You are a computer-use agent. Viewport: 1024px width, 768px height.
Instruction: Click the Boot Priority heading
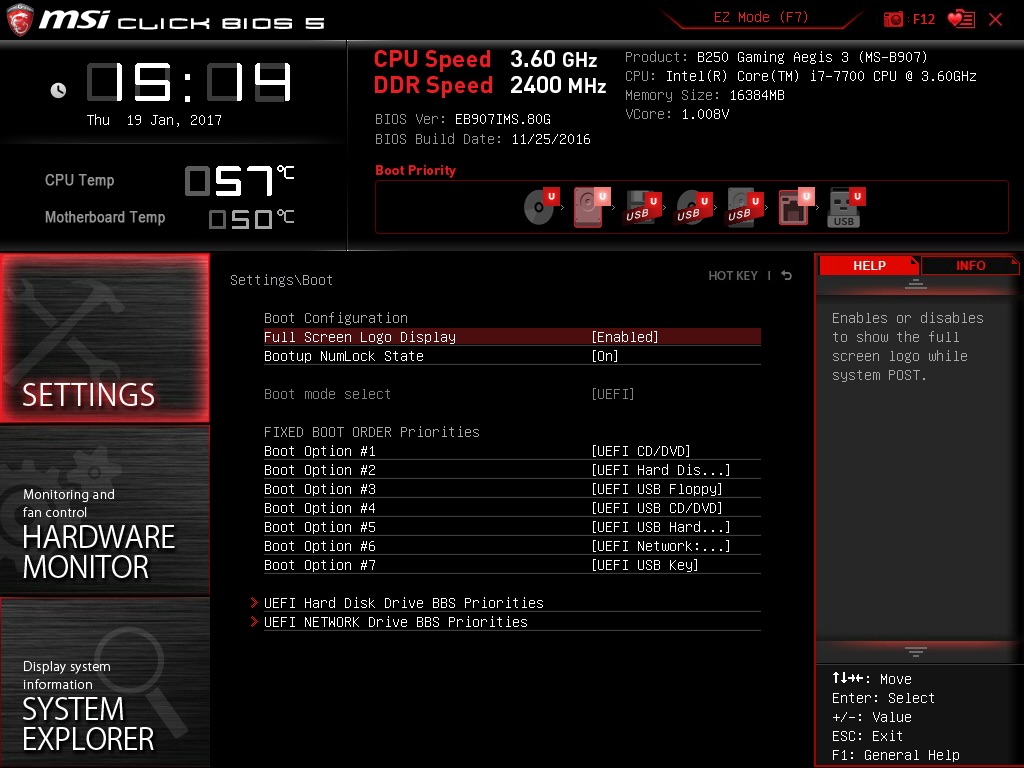[x=415, y=170]
